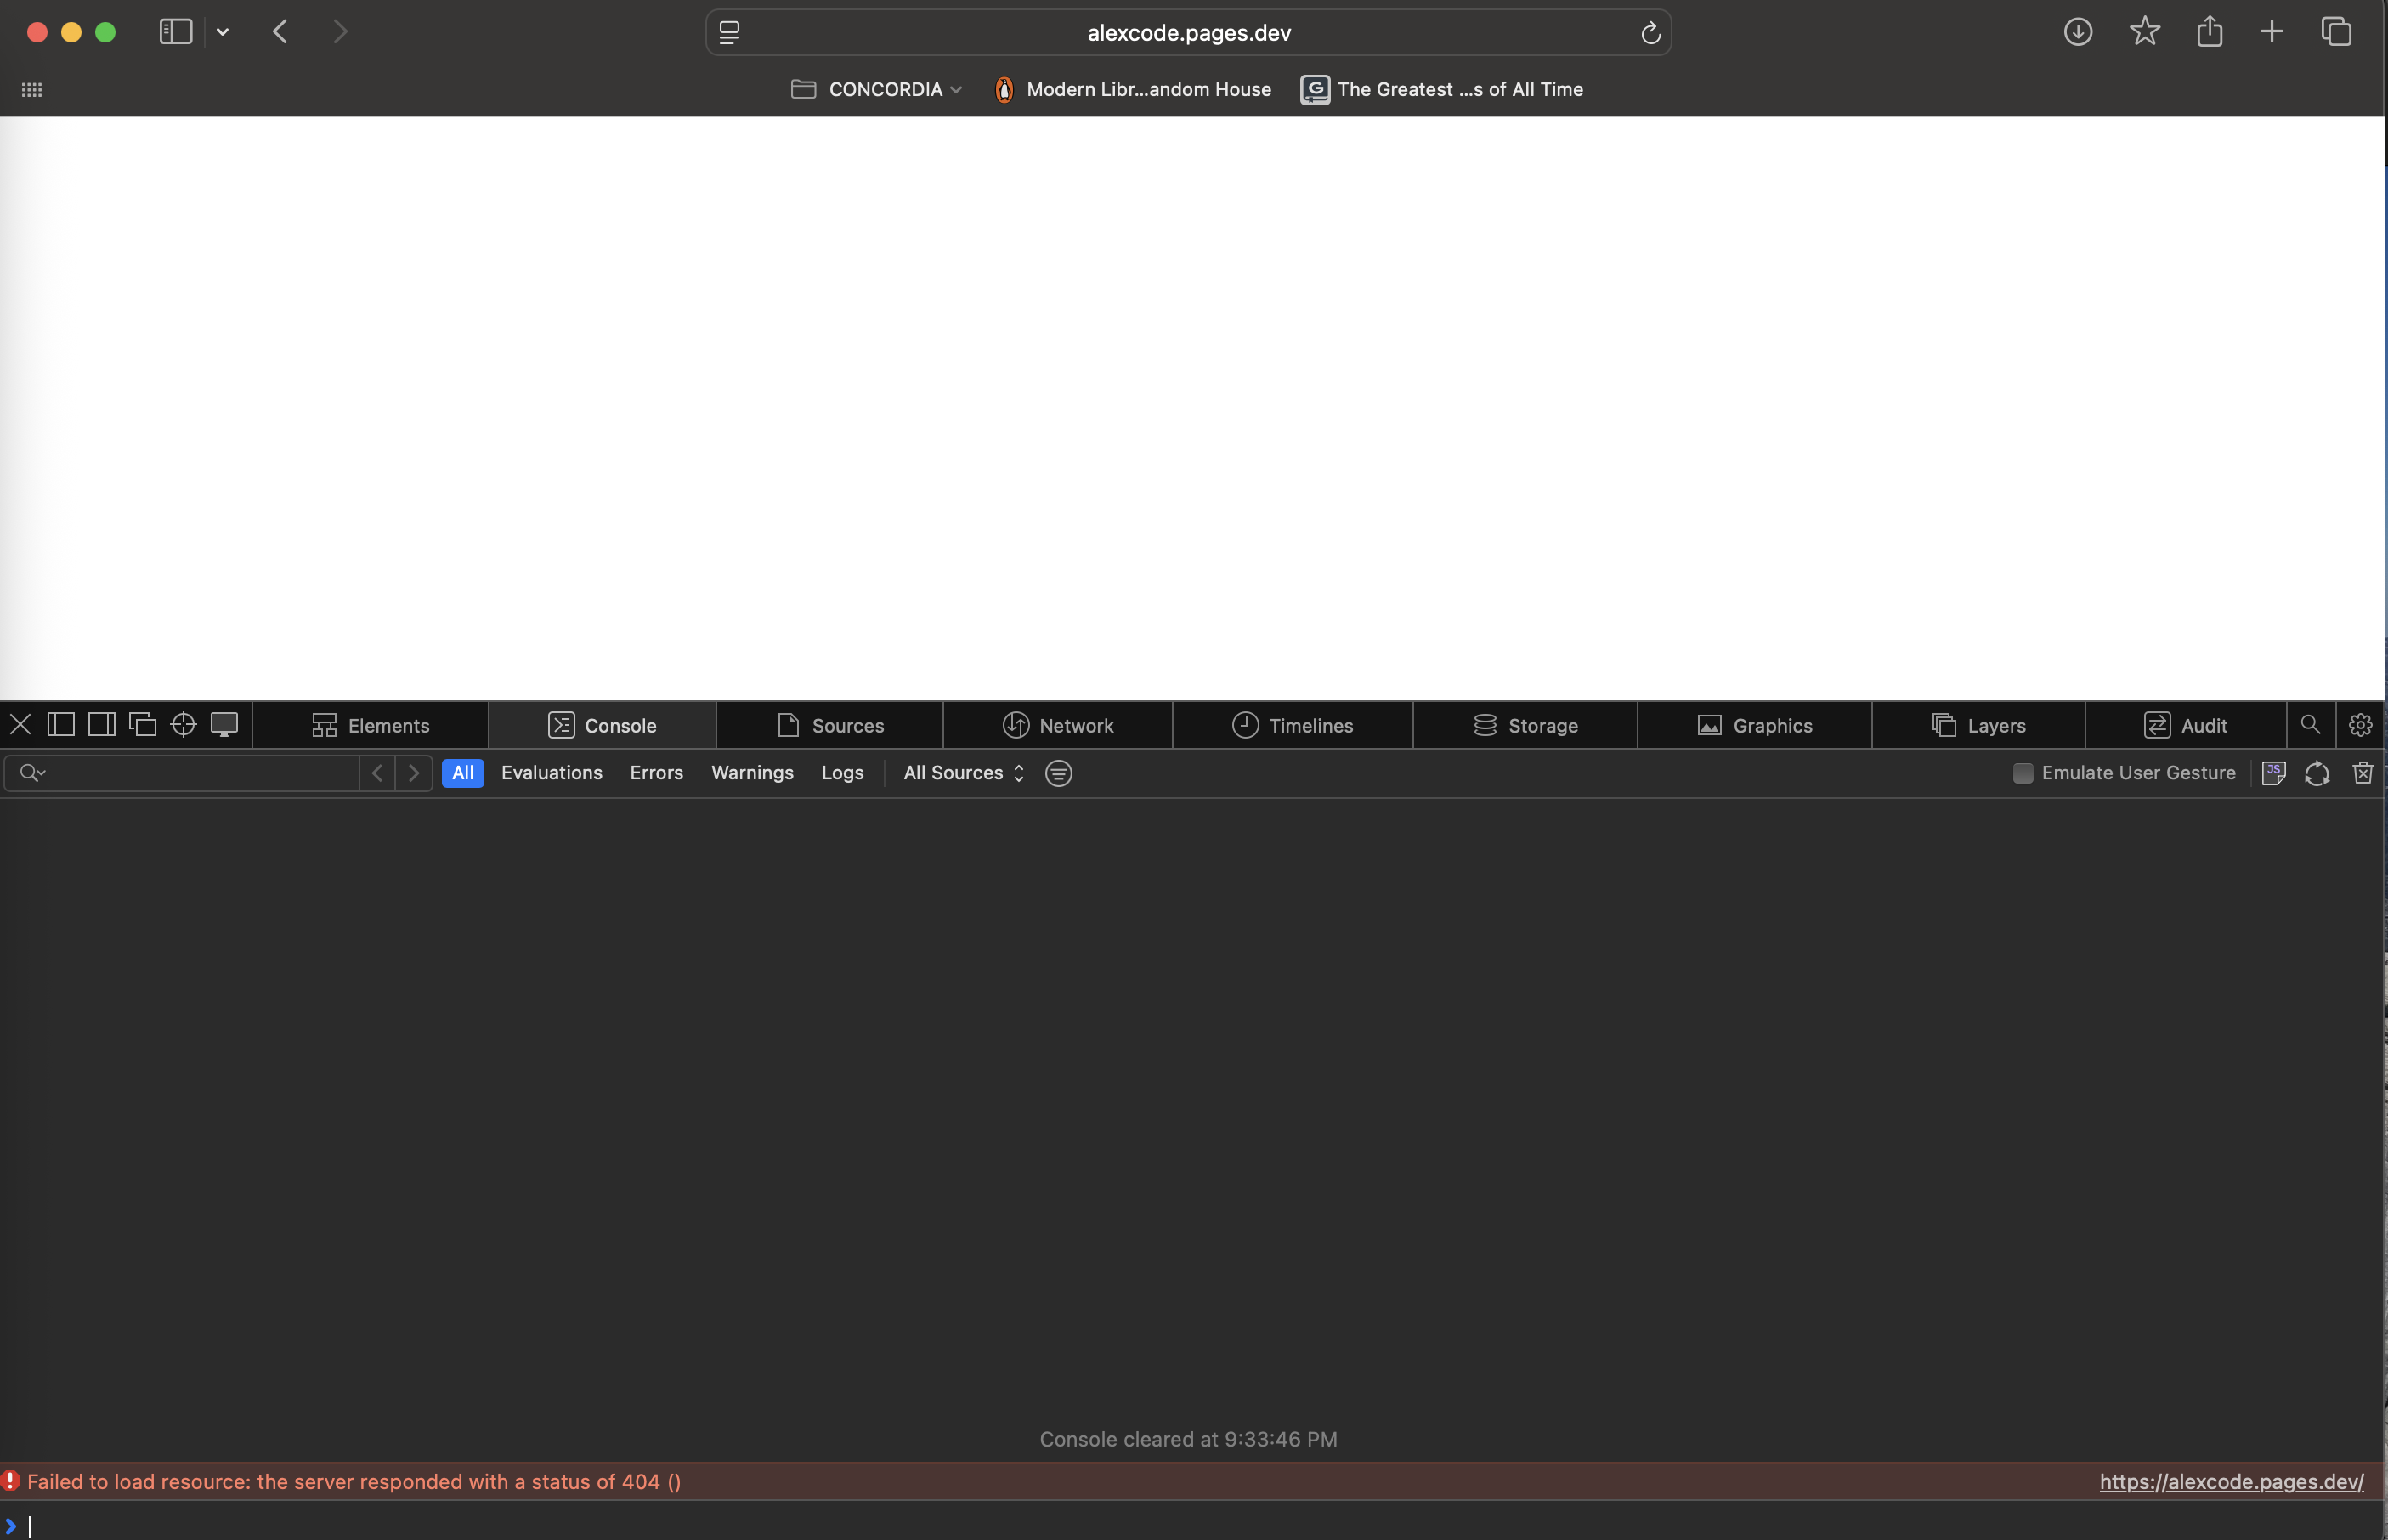Expand the All Sources dropdown
This screenshot has width=2388, height=1540.
click(x=963, y=773)
